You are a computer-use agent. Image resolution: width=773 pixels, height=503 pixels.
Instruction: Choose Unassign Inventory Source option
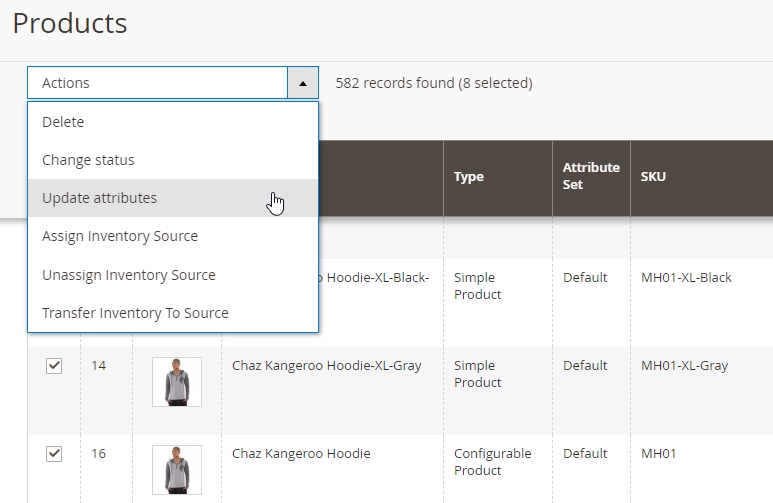click(173, 275)
